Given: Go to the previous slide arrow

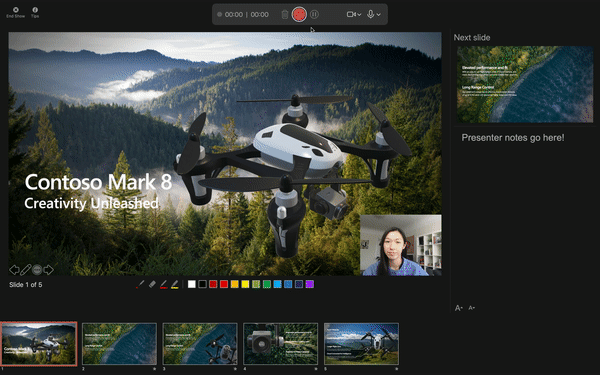Looking at the screenshot, I should 14,270.
